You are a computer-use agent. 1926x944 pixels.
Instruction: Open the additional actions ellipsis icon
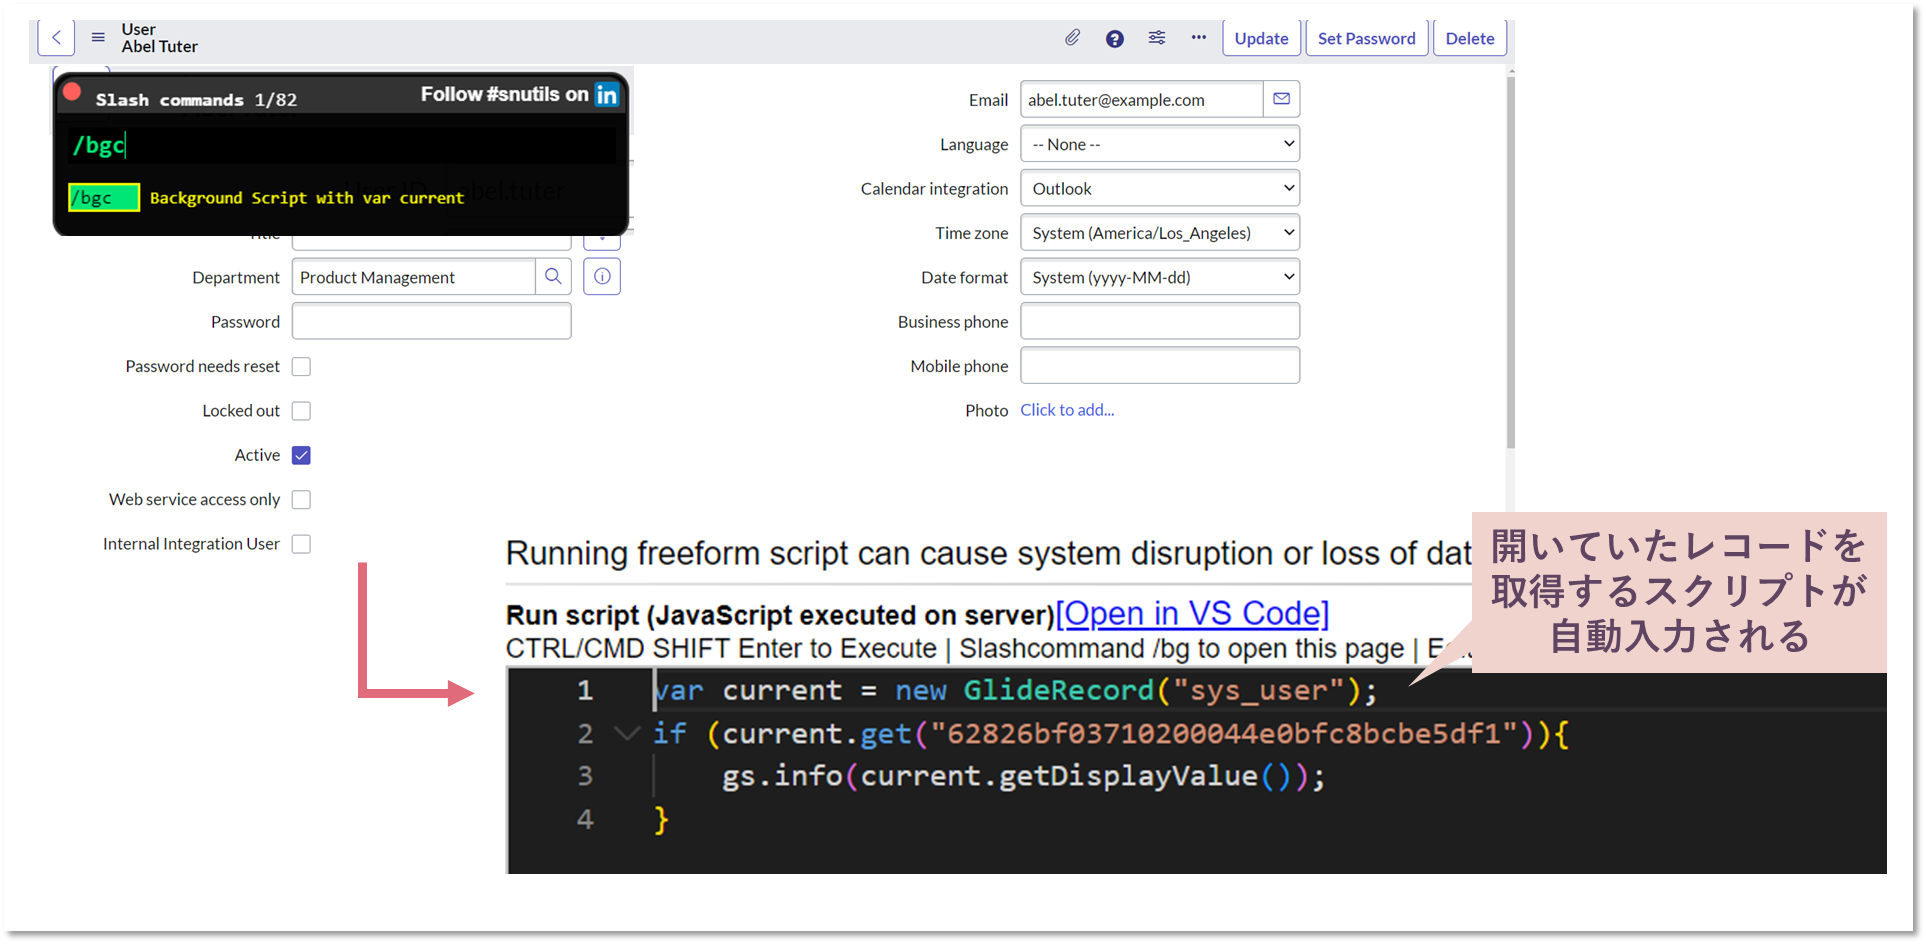pyautogui.click(x=1199, y=37)
